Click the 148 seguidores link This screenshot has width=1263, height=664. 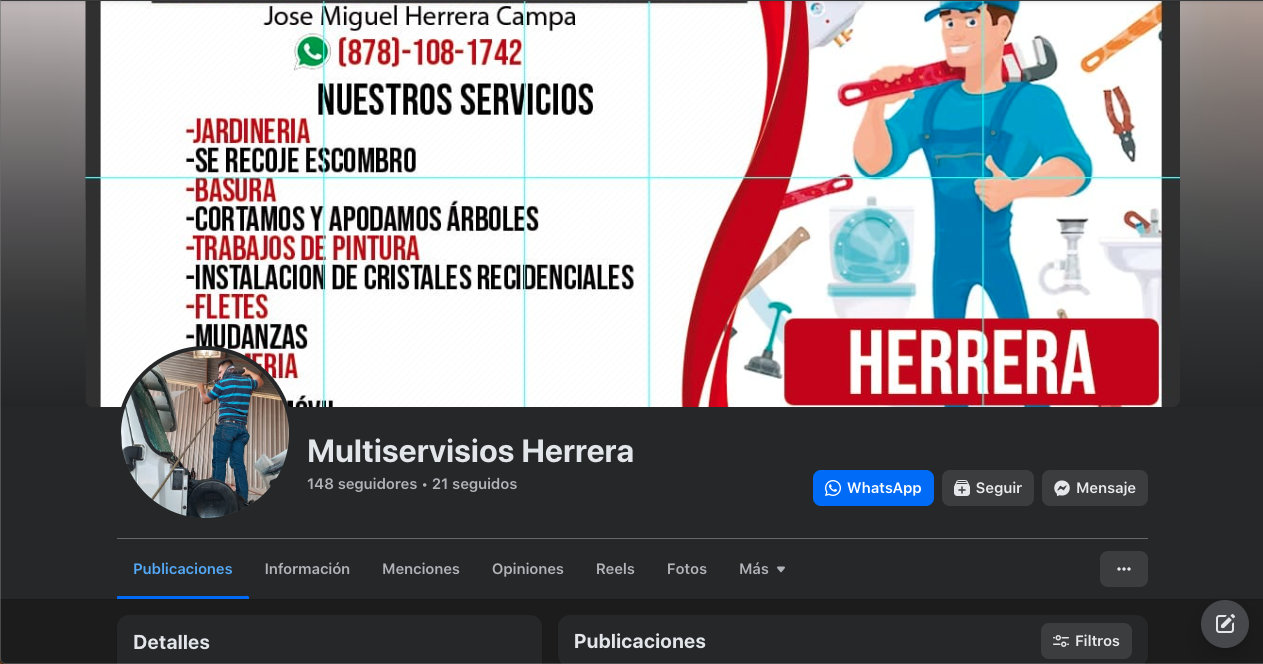click(x=362, y=484)
